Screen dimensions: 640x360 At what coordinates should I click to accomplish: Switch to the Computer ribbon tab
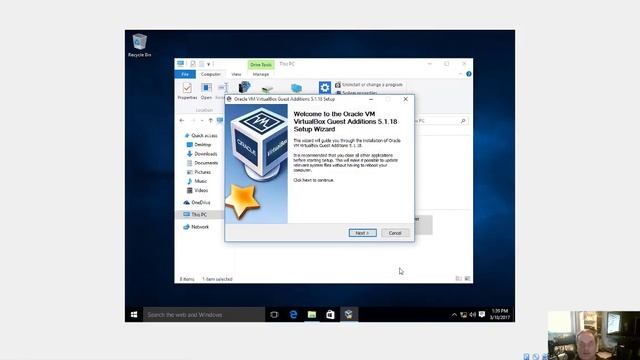pyautogui.click(x=211, y=74)
